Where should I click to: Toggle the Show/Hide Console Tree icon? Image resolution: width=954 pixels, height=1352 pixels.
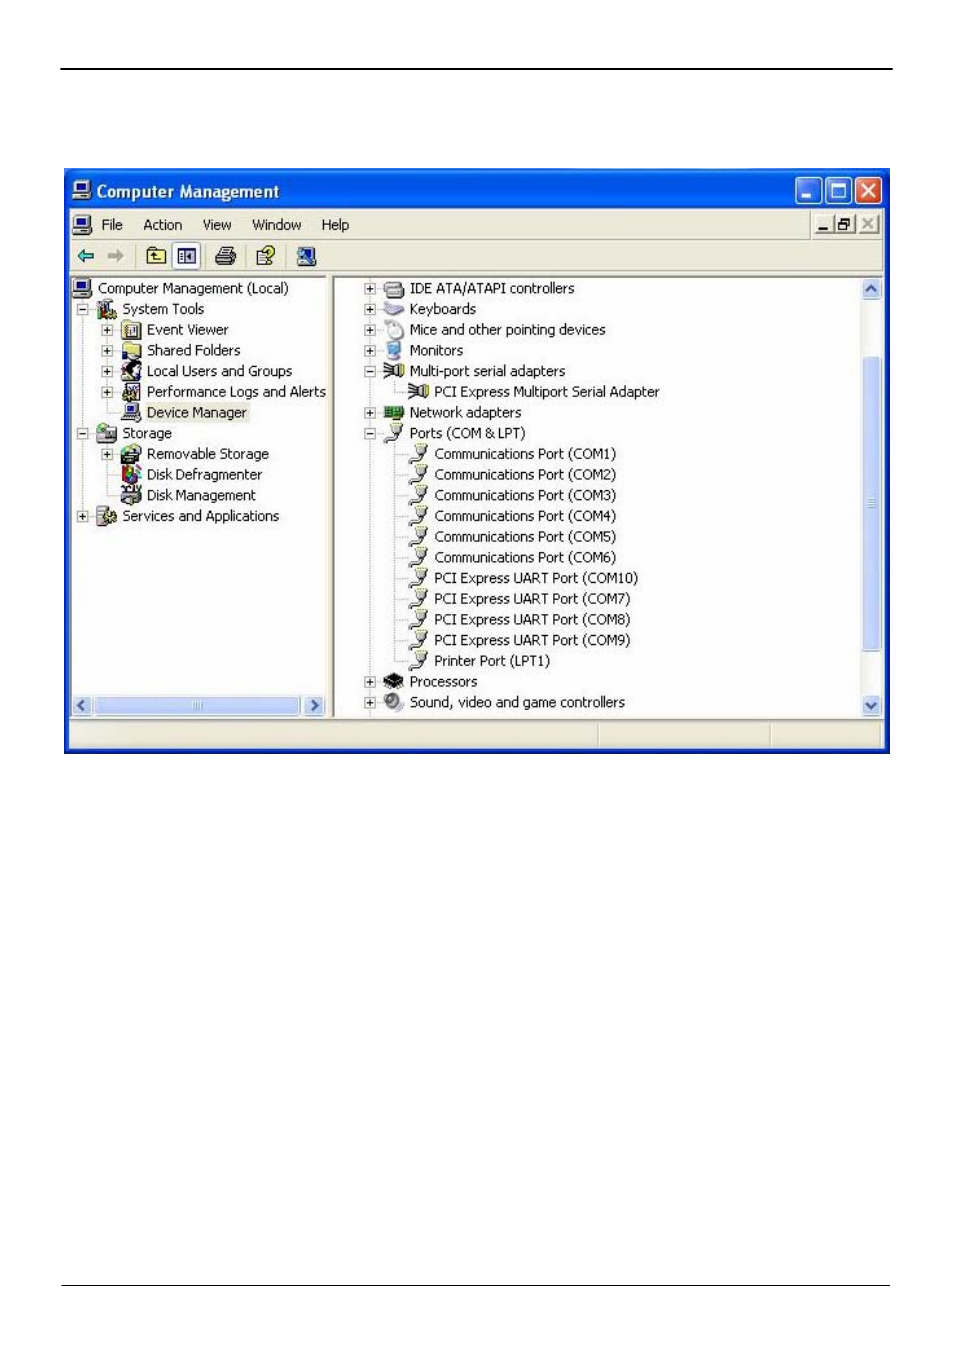(186, 256)
